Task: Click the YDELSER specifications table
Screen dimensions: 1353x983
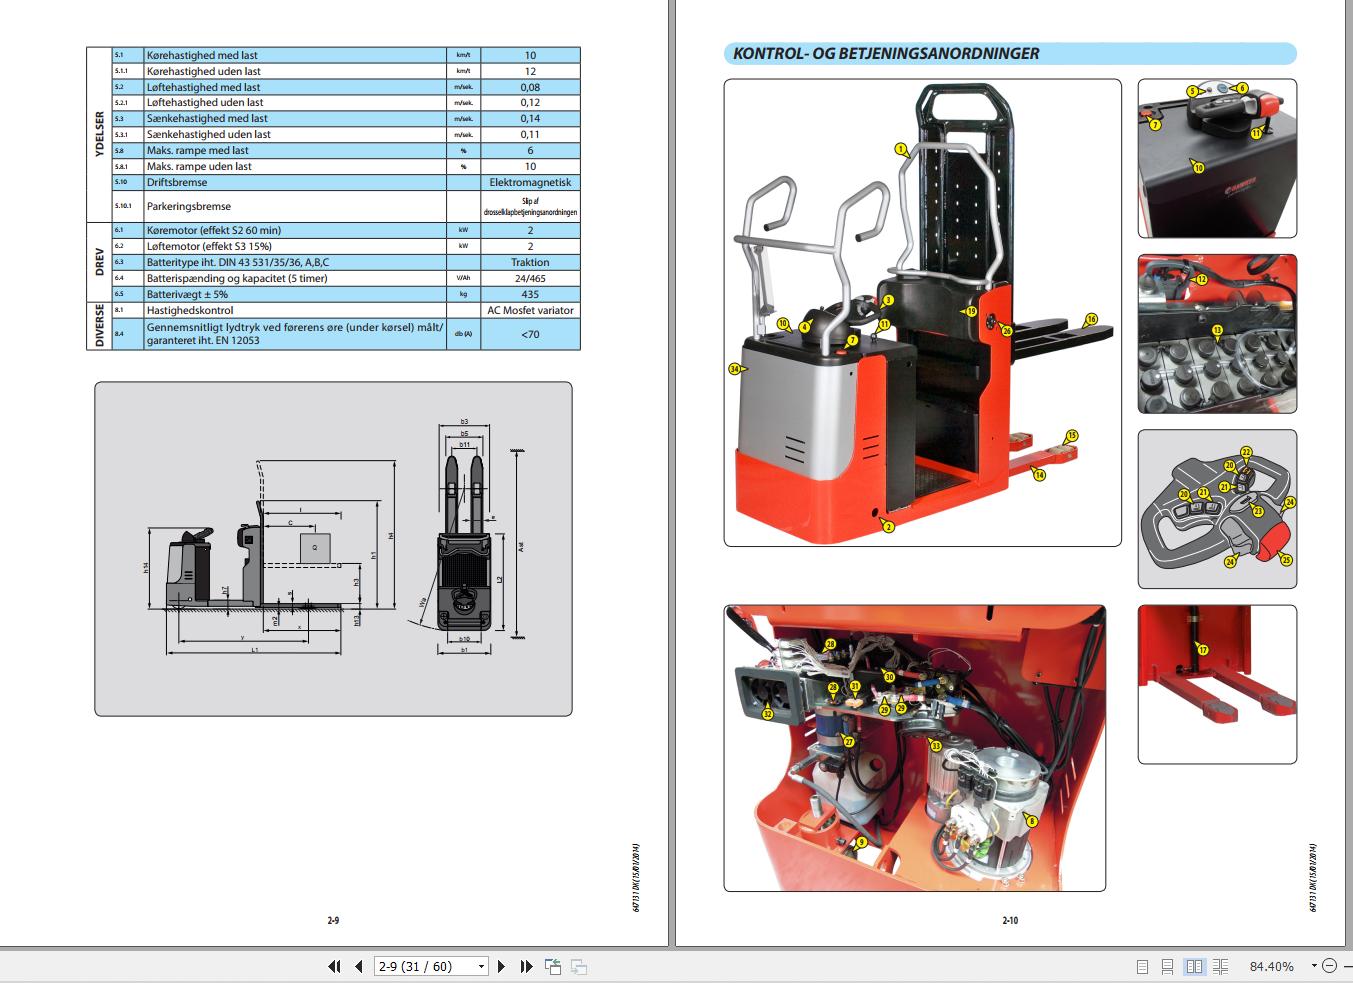Action: (x=330, y=140)
